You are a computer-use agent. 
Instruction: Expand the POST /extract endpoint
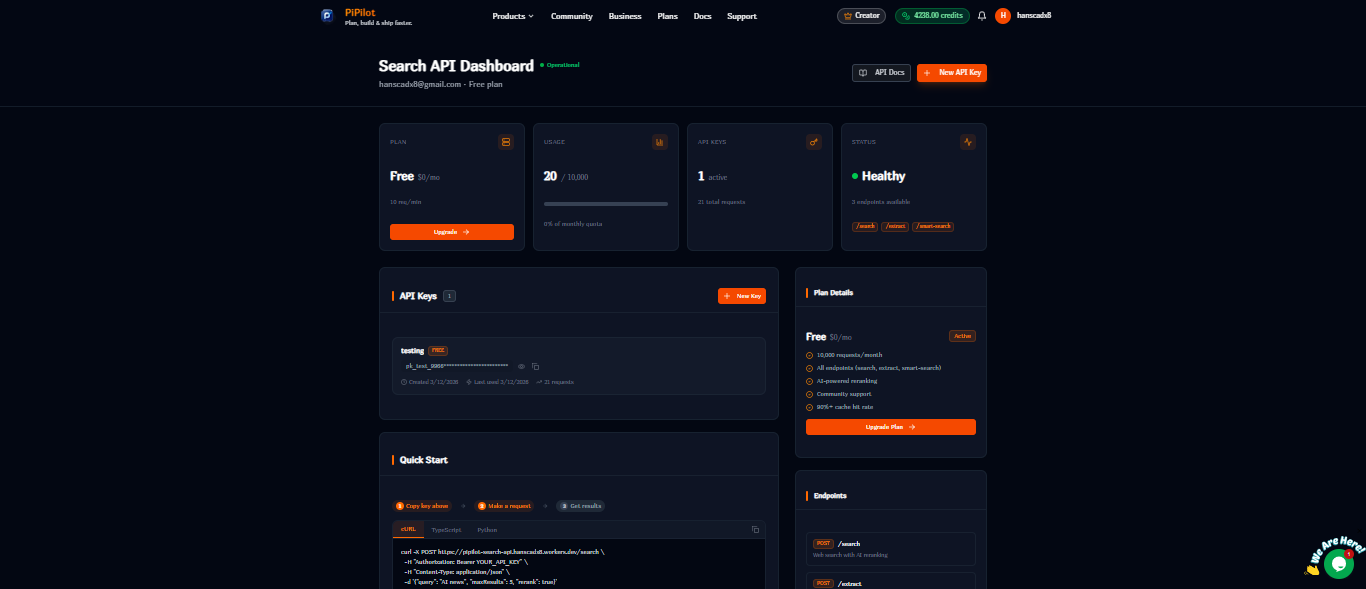click(x=890, y=583)
